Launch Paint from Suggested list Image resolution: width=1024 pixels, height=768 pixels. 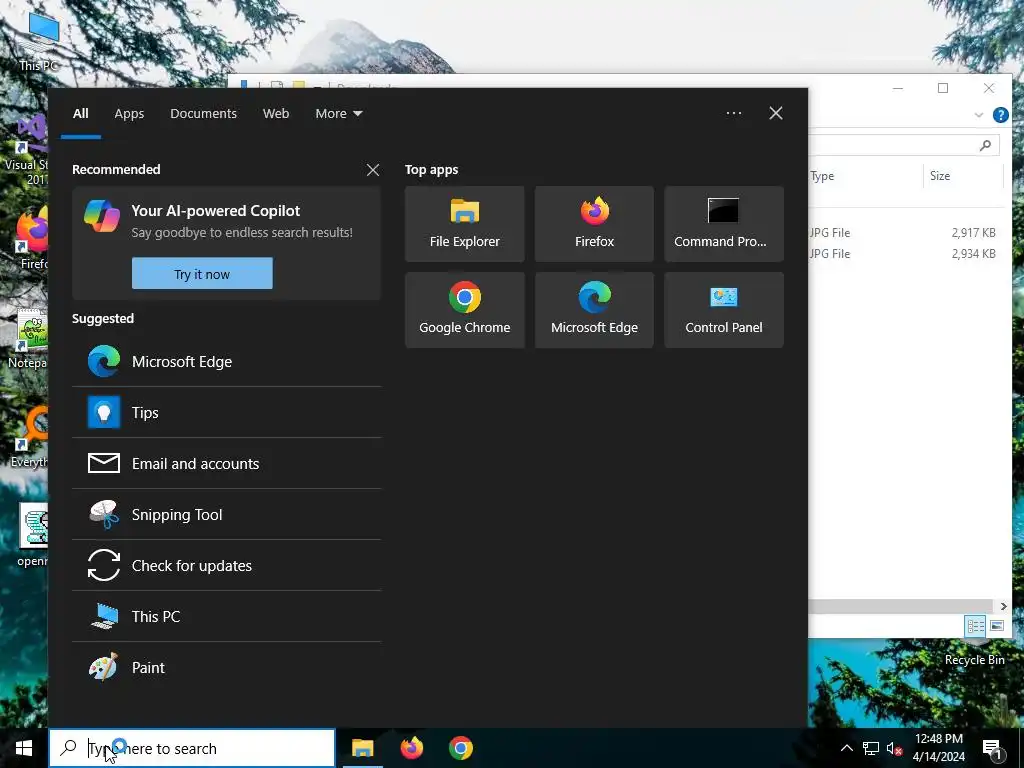(227, 667)
